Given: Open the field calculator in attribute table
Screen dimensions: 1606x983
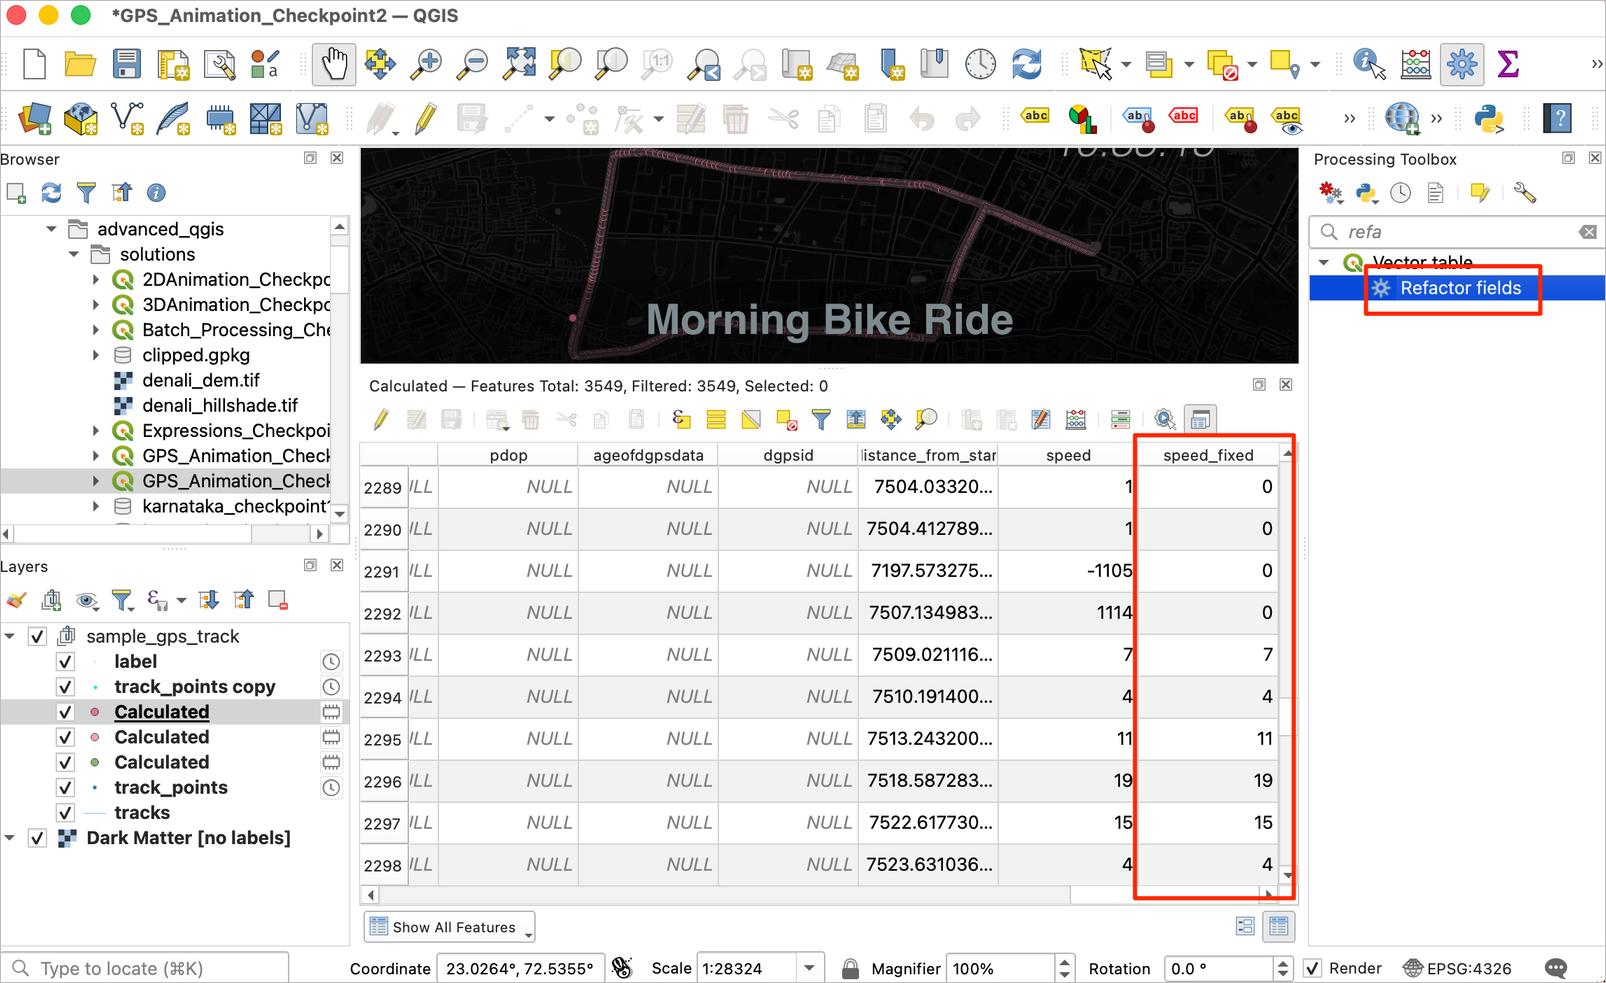Looking at the screenshot, I should click(x=1075, y=420).
